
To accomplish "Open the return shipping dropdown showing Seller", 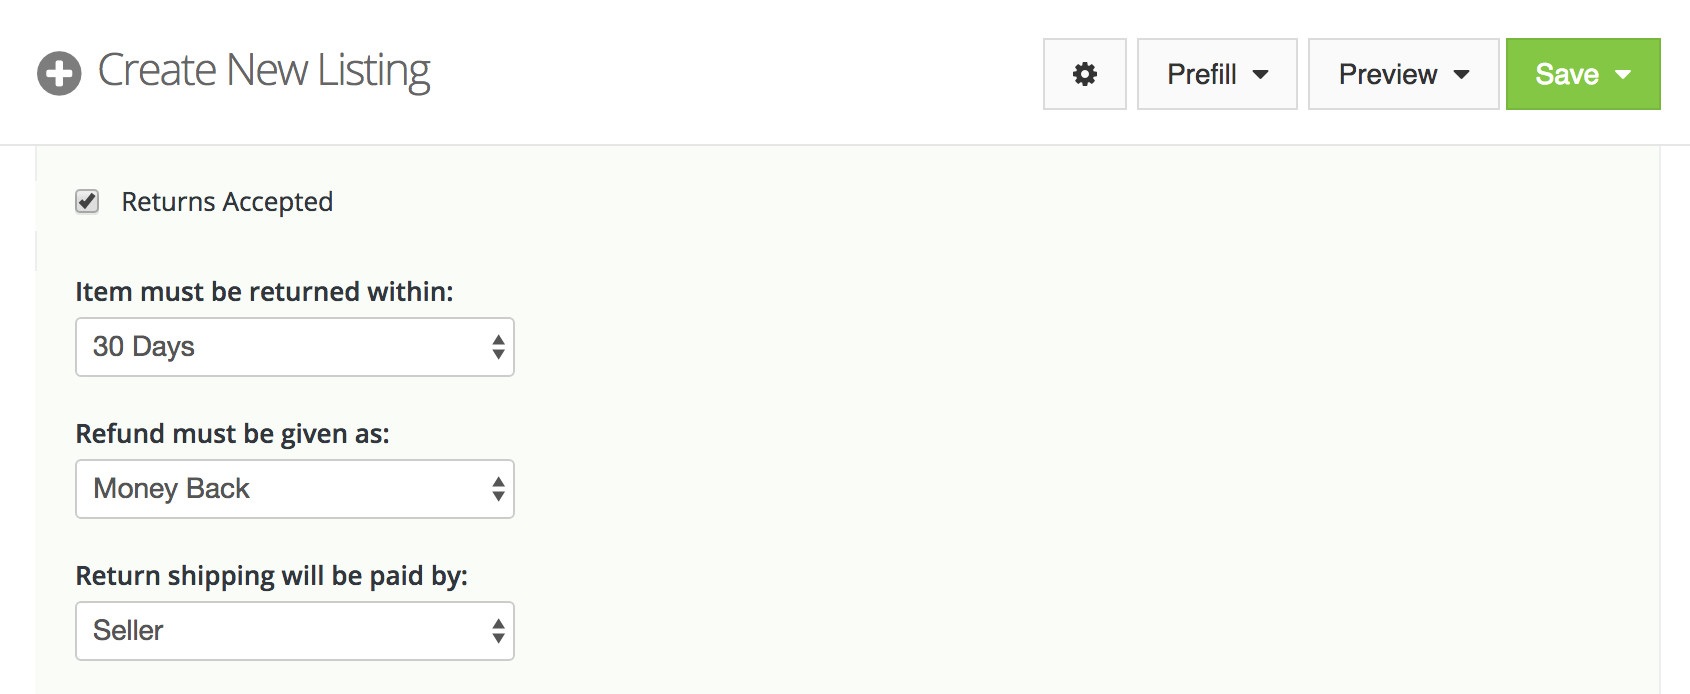I will (x=293, y=631).
